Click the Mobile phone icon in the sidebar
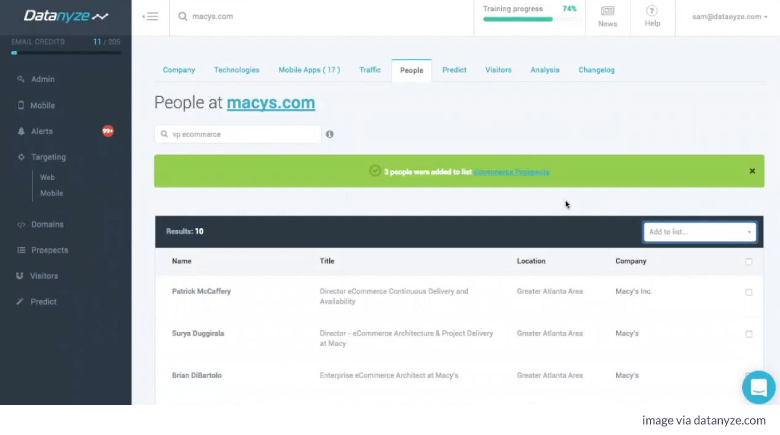780x435 pixels. (21, 105)
